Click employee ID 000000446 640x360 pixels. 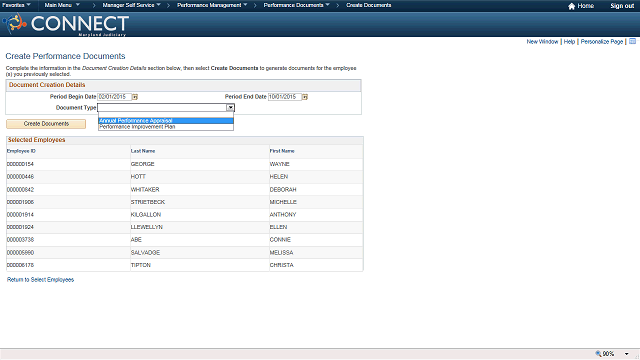point(20,177)
